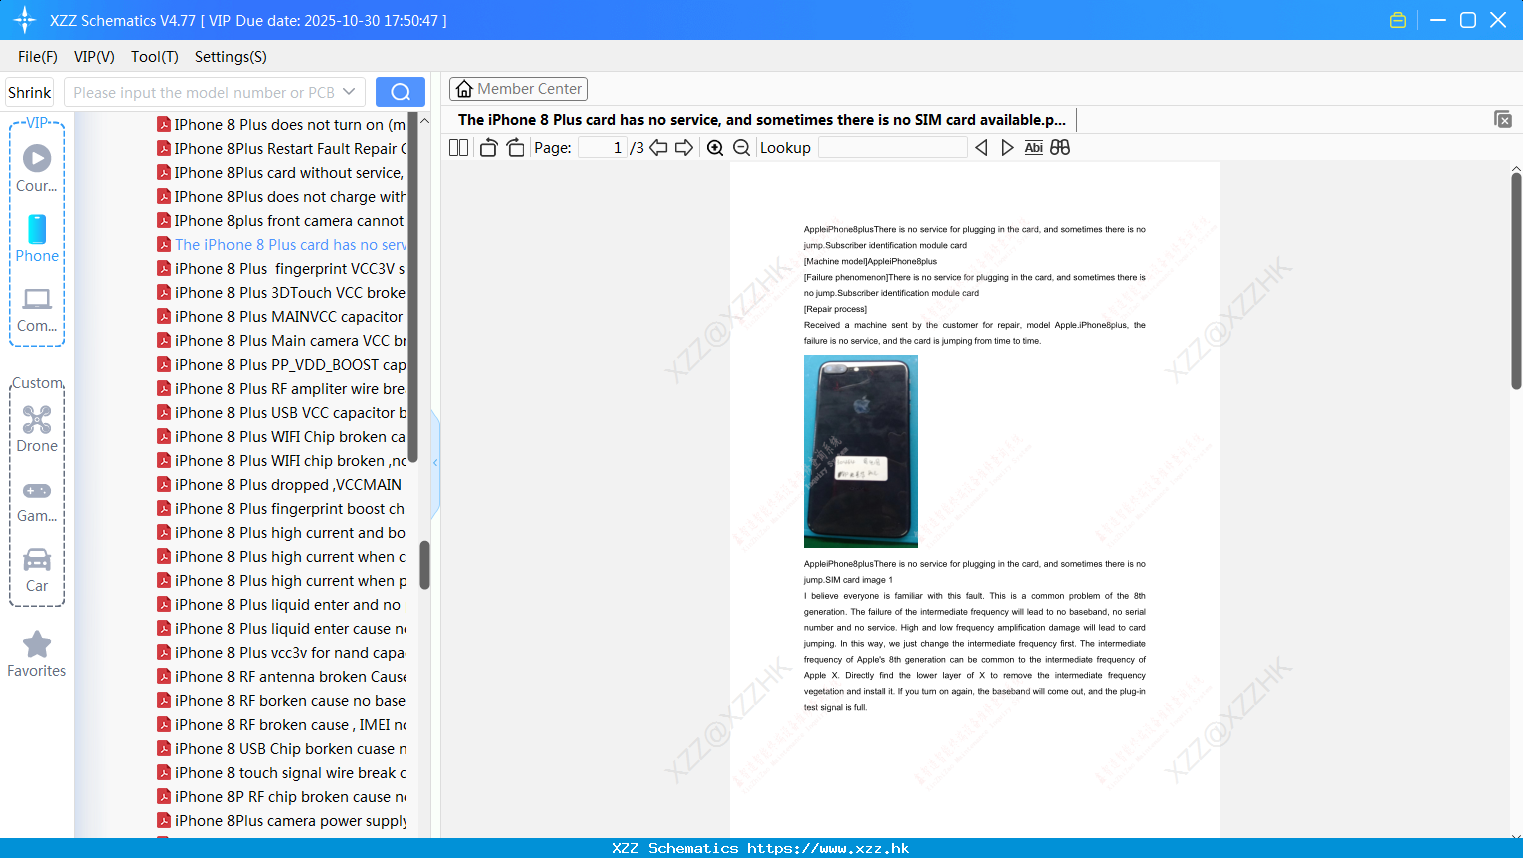This screenshot has width=1523, height=858.
Task: Toggle Abi match-word option
Action: click(x=1034, y=147)
